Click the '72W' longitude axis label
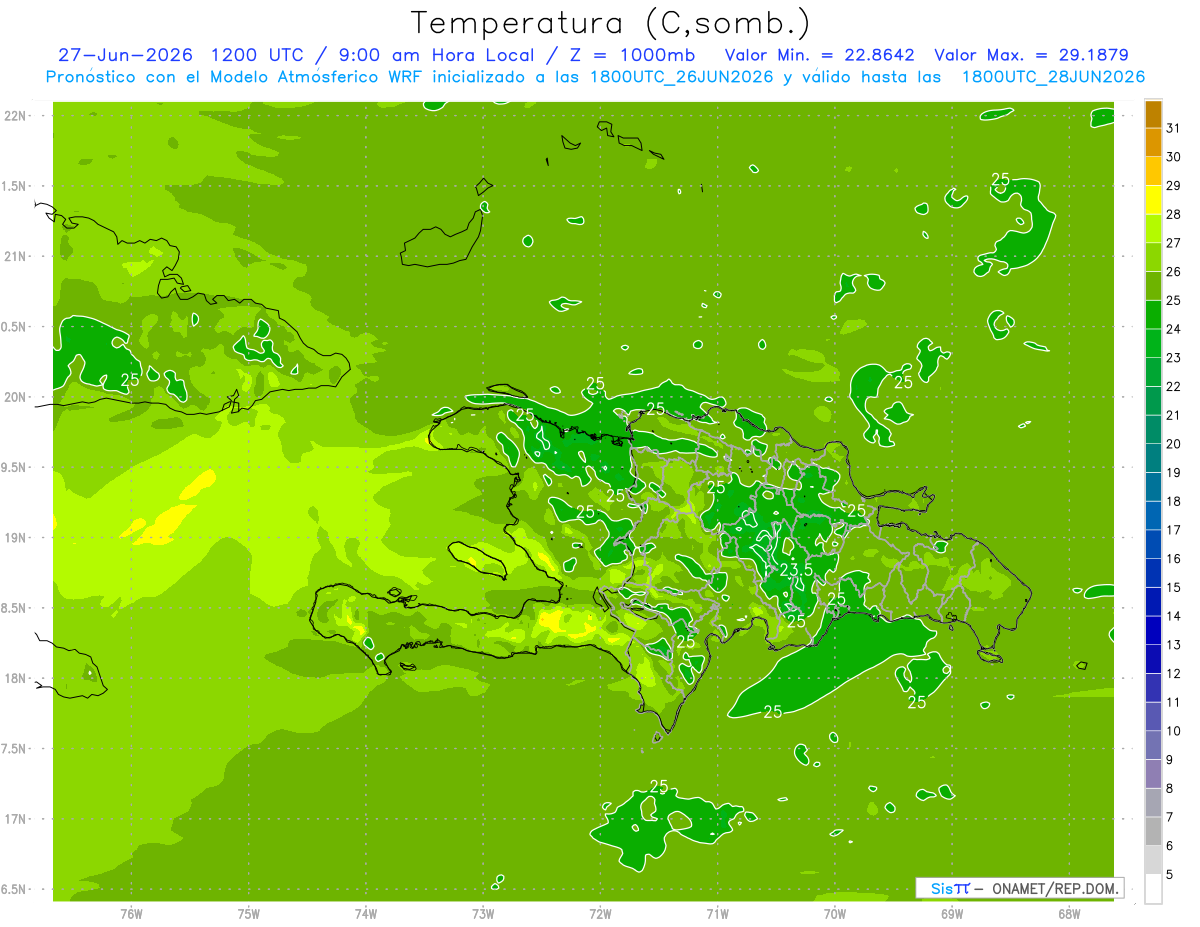The height and width of the screenshot is (927, 1200). 600,914
